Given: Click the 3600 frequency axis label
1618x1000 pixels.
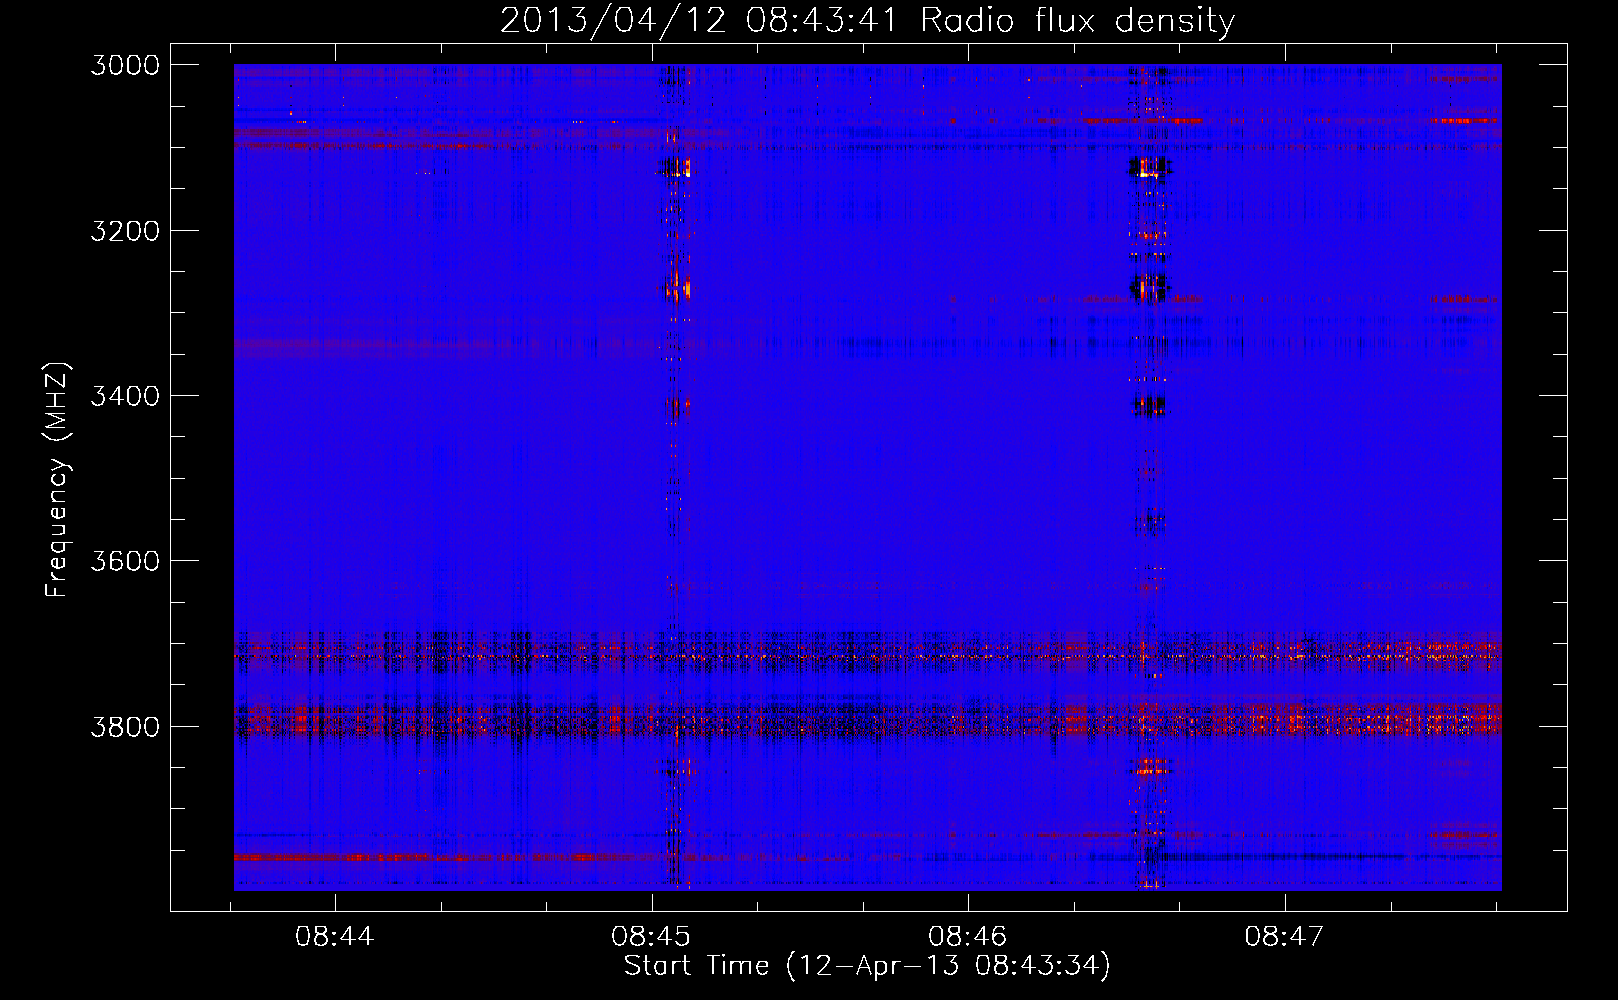Looking at the screenshot, I should pyautogui.click(x=125, y=561).
